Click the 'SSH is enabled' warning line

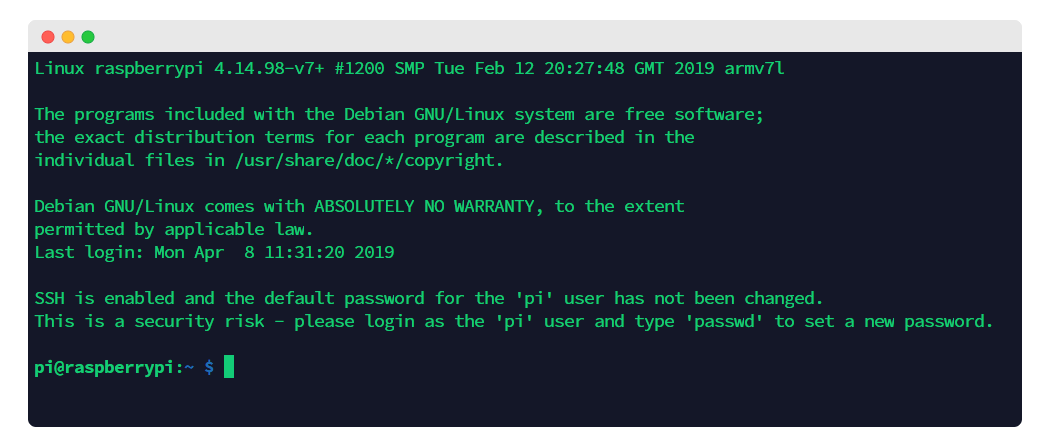[x=429, y=298]
